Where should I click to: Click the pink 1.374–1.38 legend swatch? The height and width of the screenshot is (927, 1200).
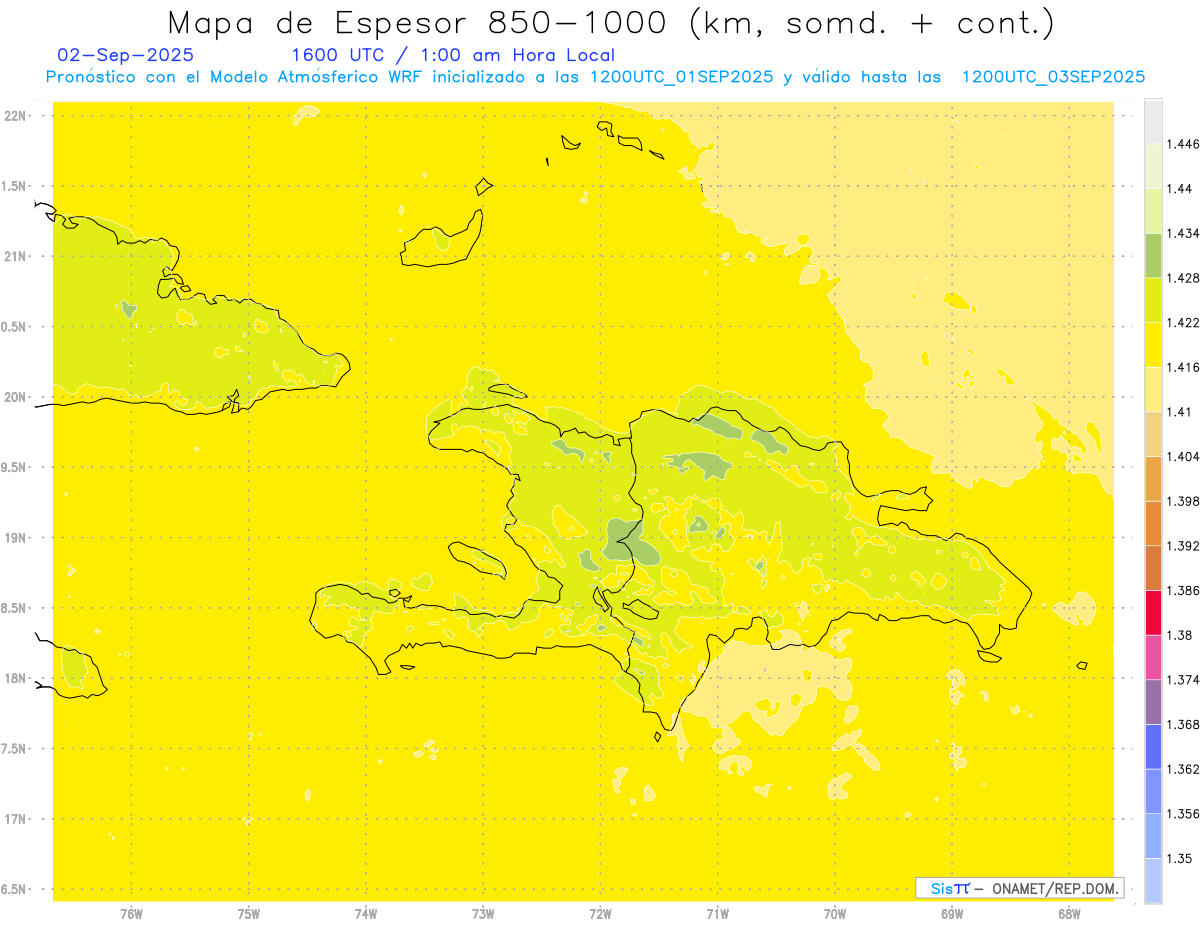tap(1153, 657)
